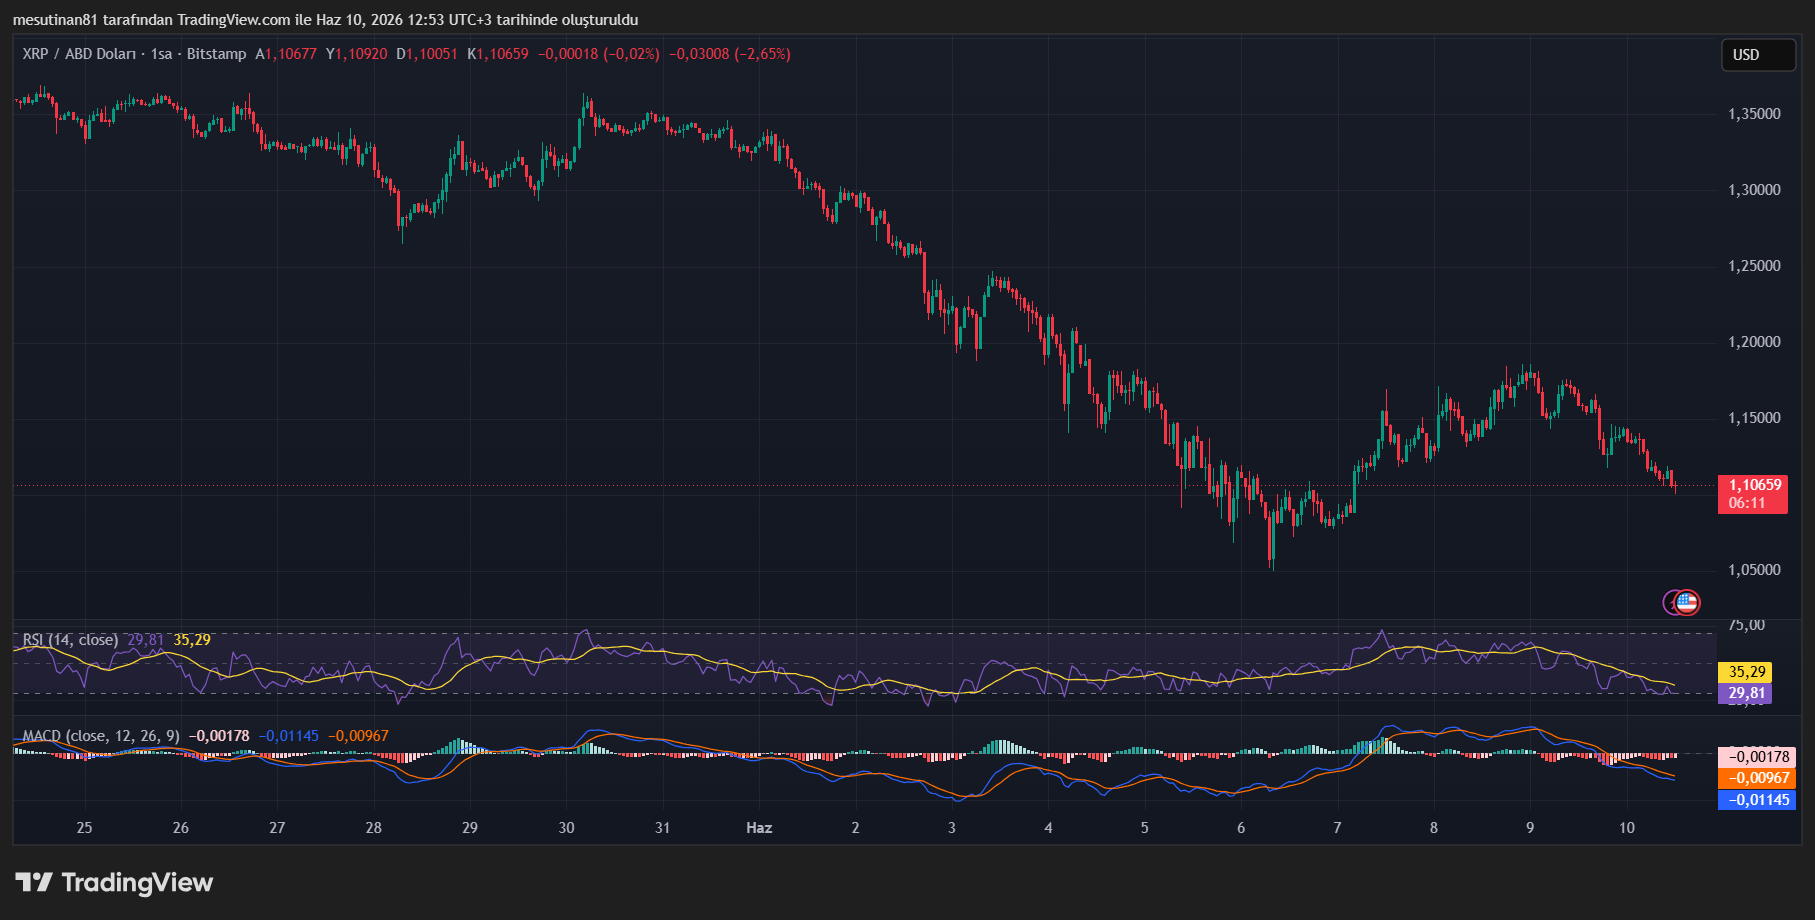
Task: Click the 1,20000 price axis label
Action: tap(1754, 342)
